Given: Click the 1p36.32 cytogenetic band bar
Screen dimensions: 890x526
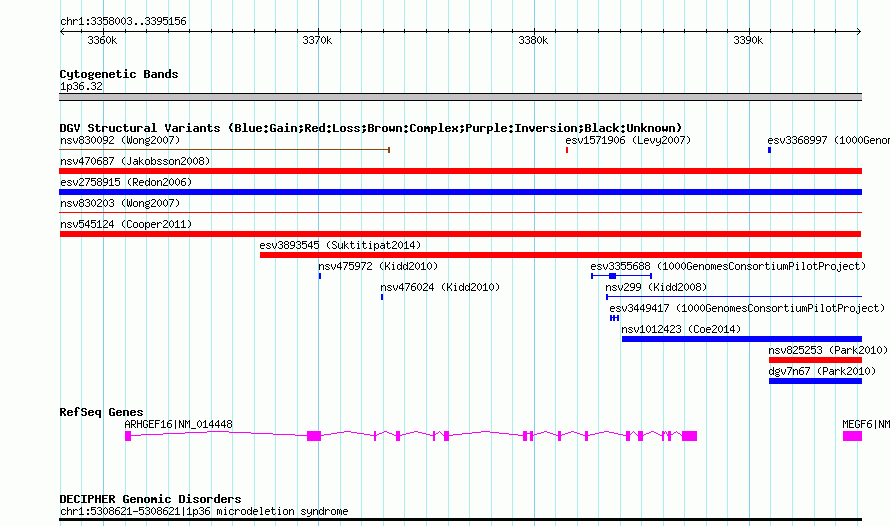Looking at the screenshot, I should [460, 97].
